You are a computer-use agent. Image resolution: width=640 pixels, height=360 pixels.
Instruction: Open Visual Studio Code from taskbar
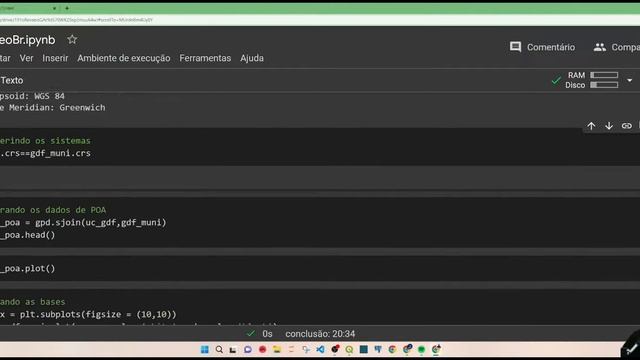pos(320,349)
